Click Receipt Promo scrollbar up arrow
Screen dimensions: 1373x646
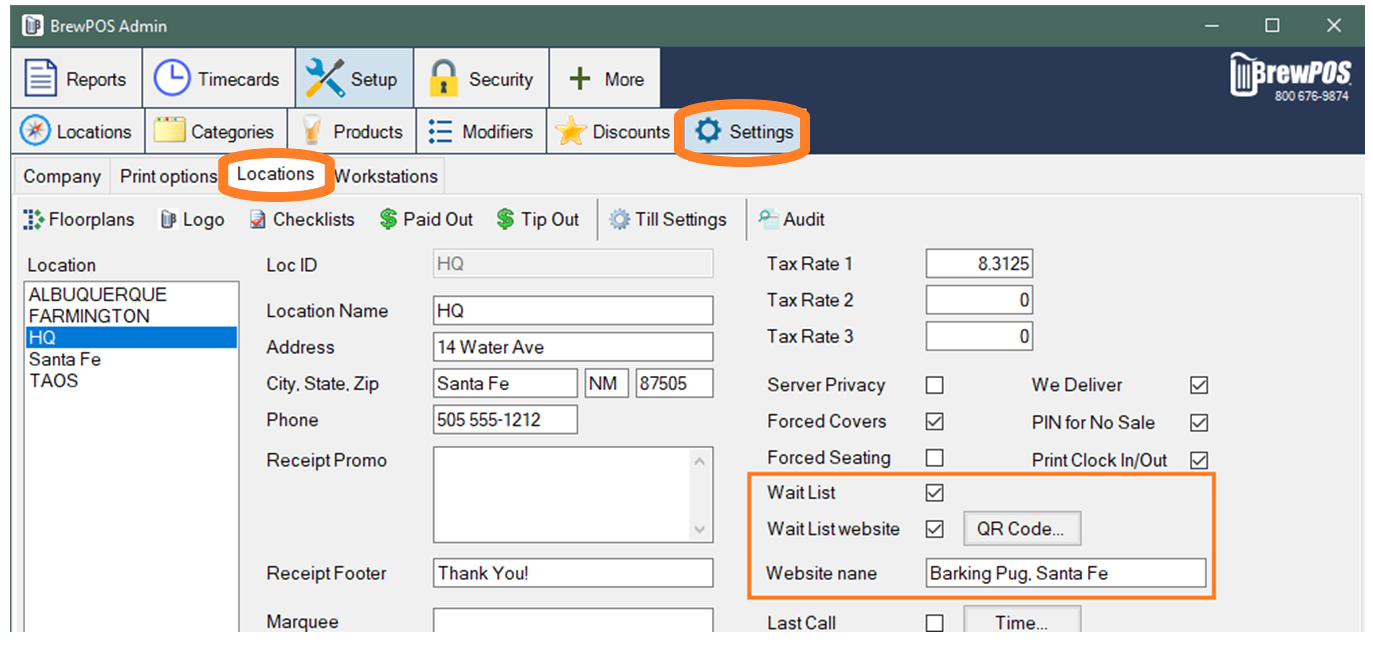coord(700,460)
